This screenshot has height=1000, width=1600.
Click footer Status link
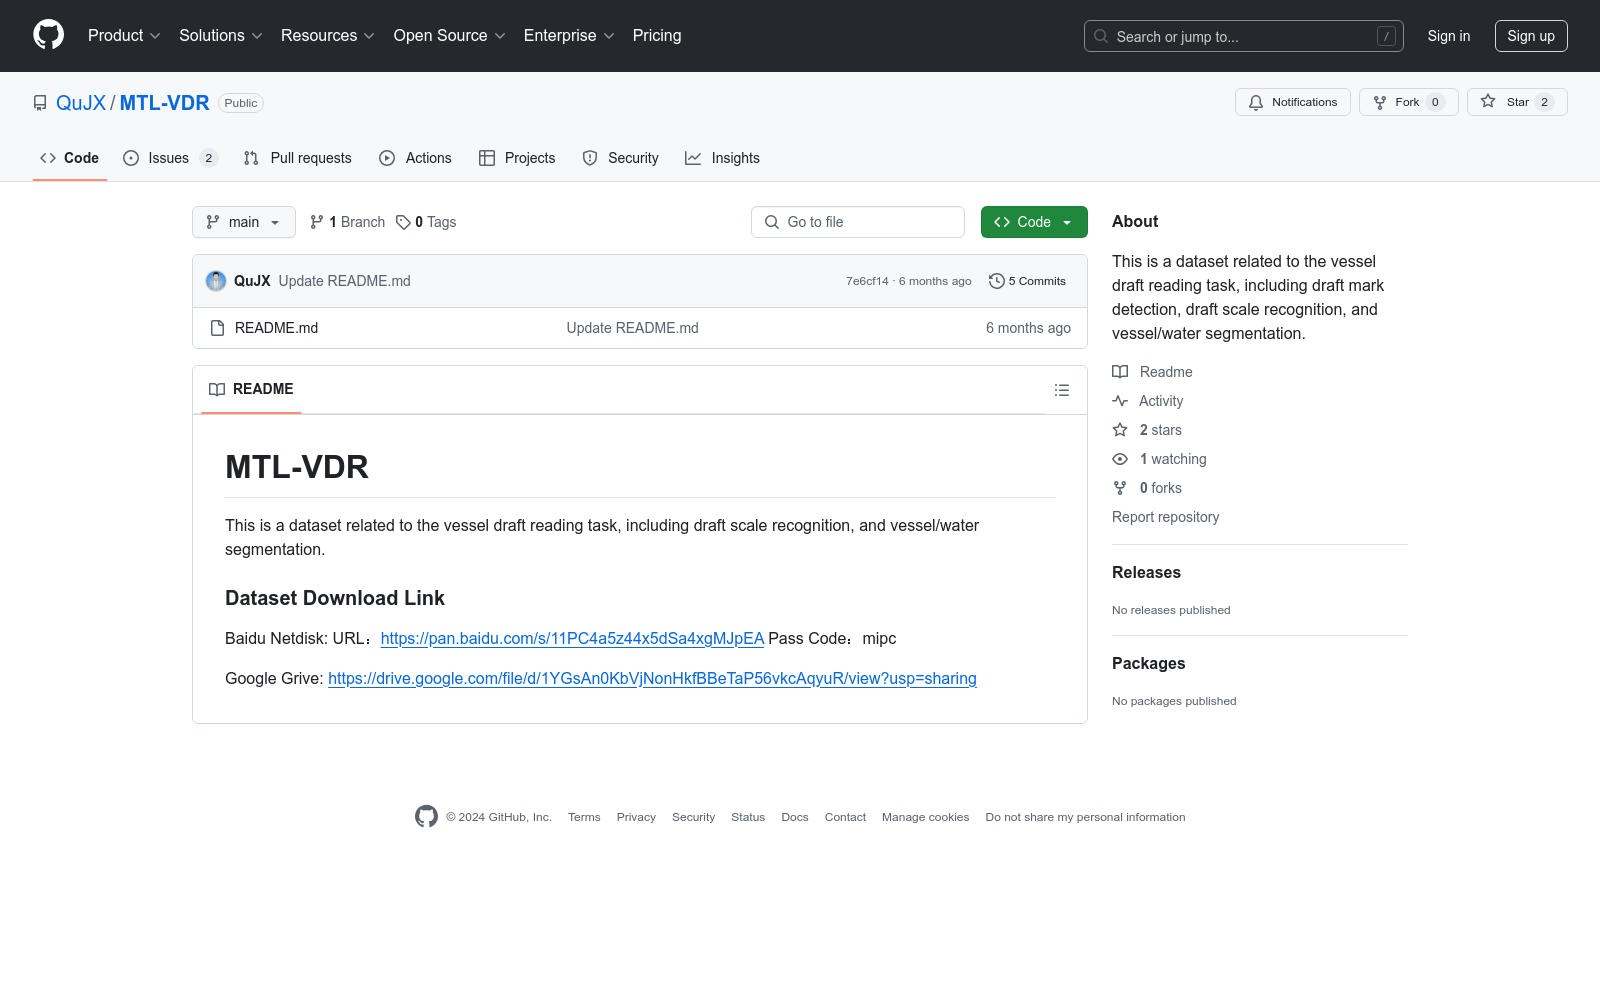(x=748, y=817)
